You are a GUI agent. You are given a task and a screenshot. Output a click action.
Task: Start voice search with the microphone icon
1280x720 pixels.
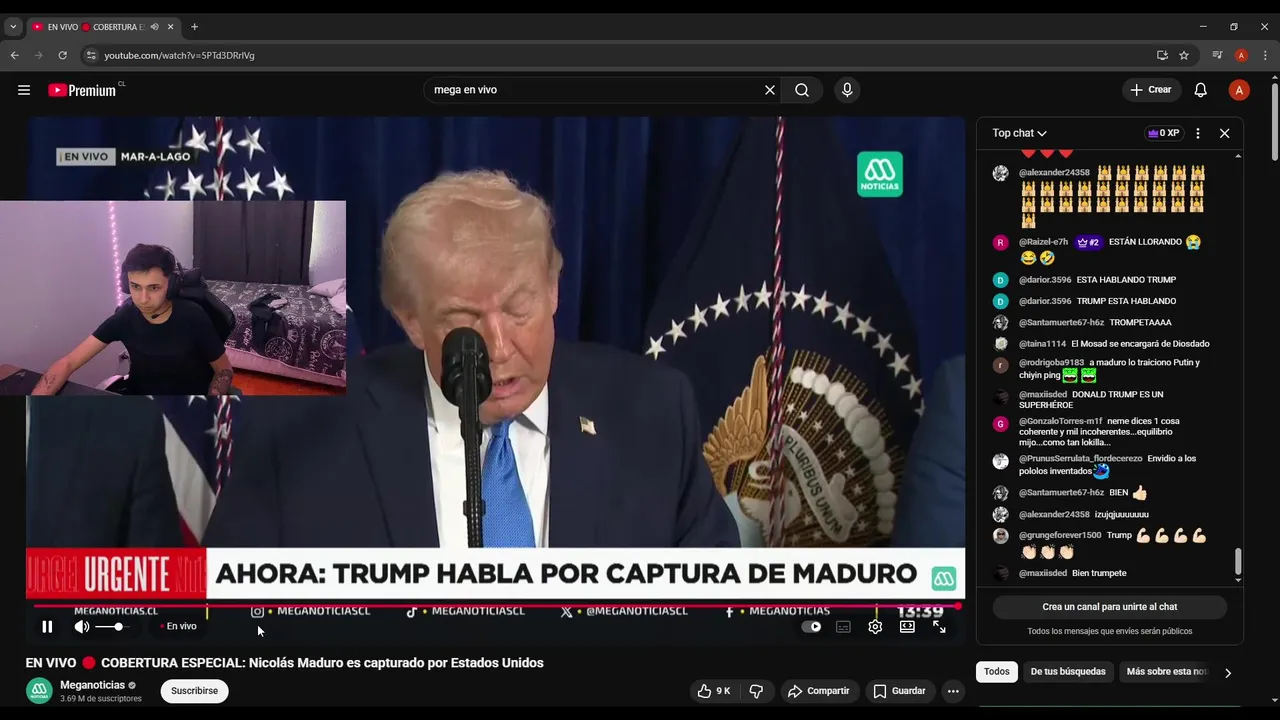coord(847,90)
